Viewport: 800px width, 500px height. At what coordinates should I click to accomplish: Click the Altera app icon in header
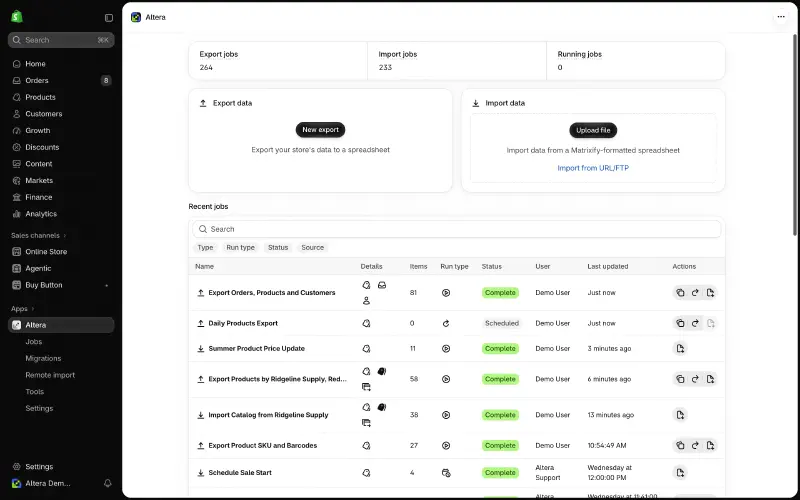(x=136, y=17)
